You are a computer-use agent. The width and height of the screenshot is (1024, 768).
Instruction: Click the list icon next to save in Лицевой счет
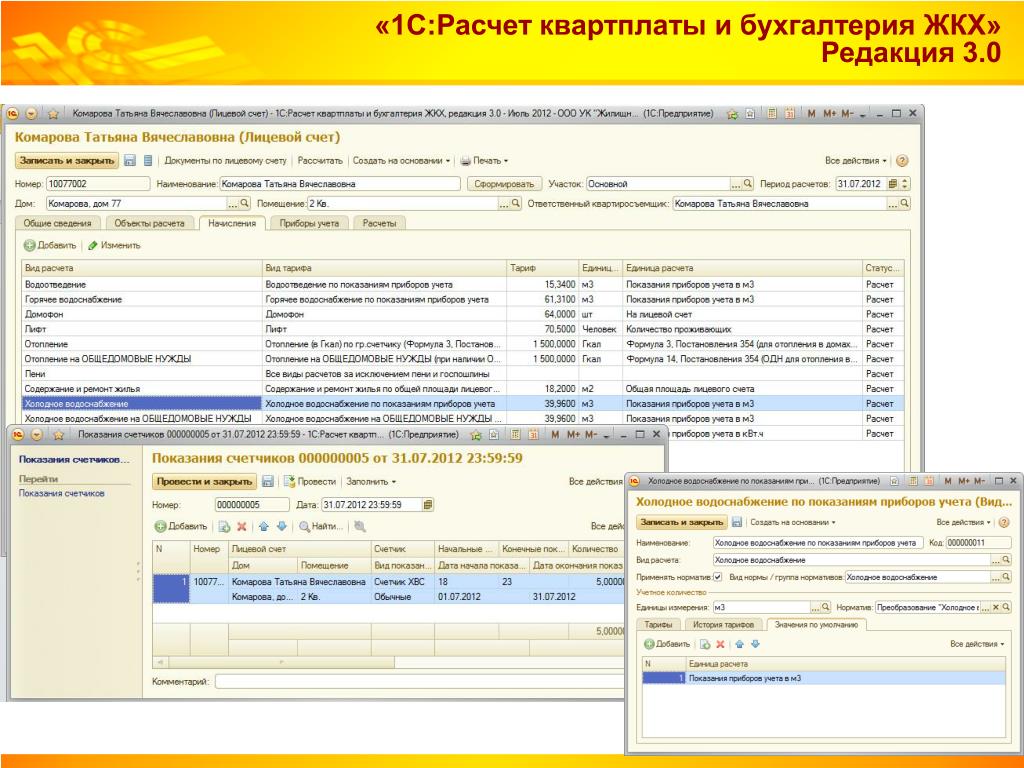[148, 161]
